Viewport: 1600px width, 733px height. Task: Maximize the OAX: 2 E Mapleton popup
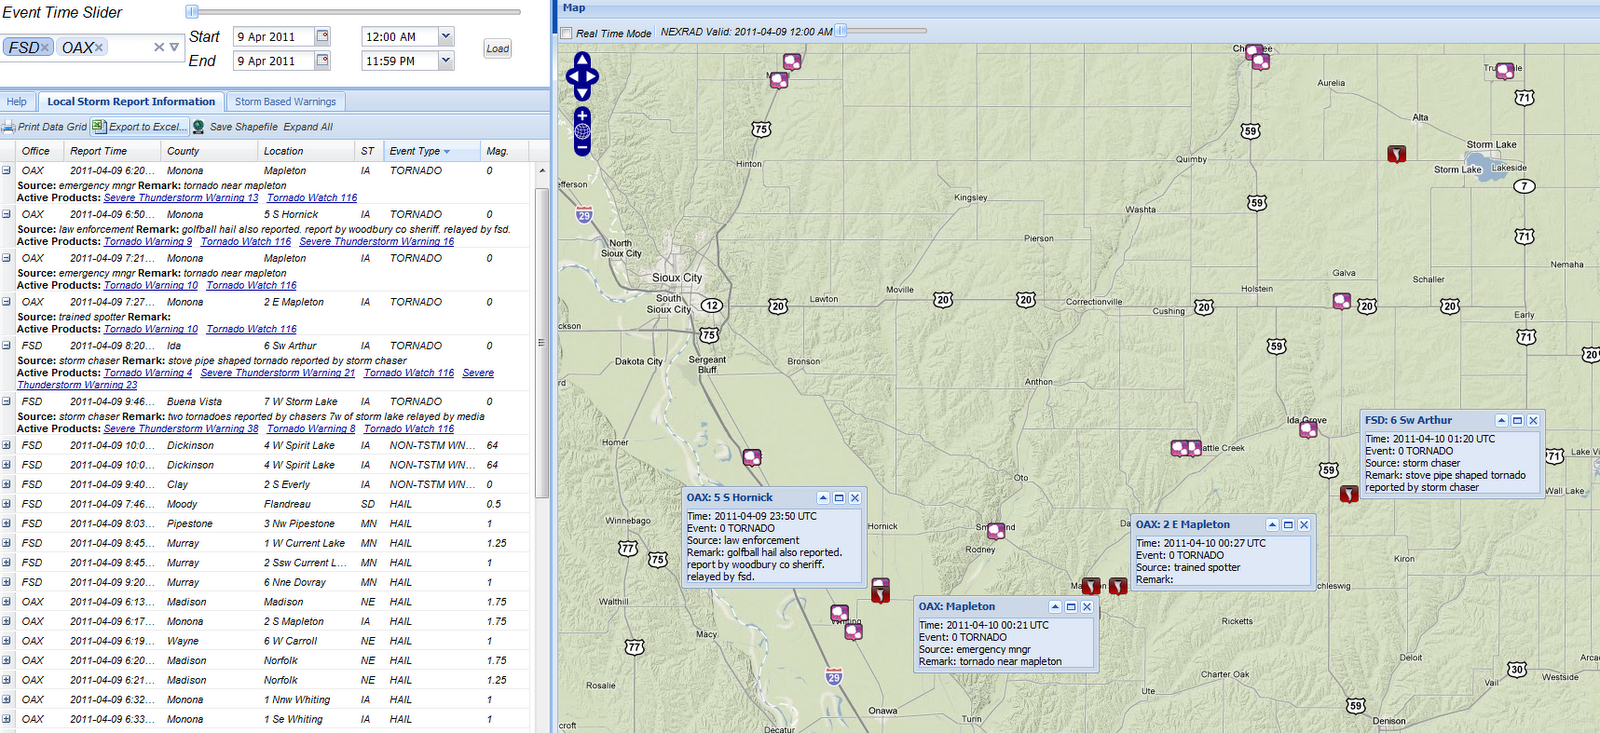(x=1288, y=525)
